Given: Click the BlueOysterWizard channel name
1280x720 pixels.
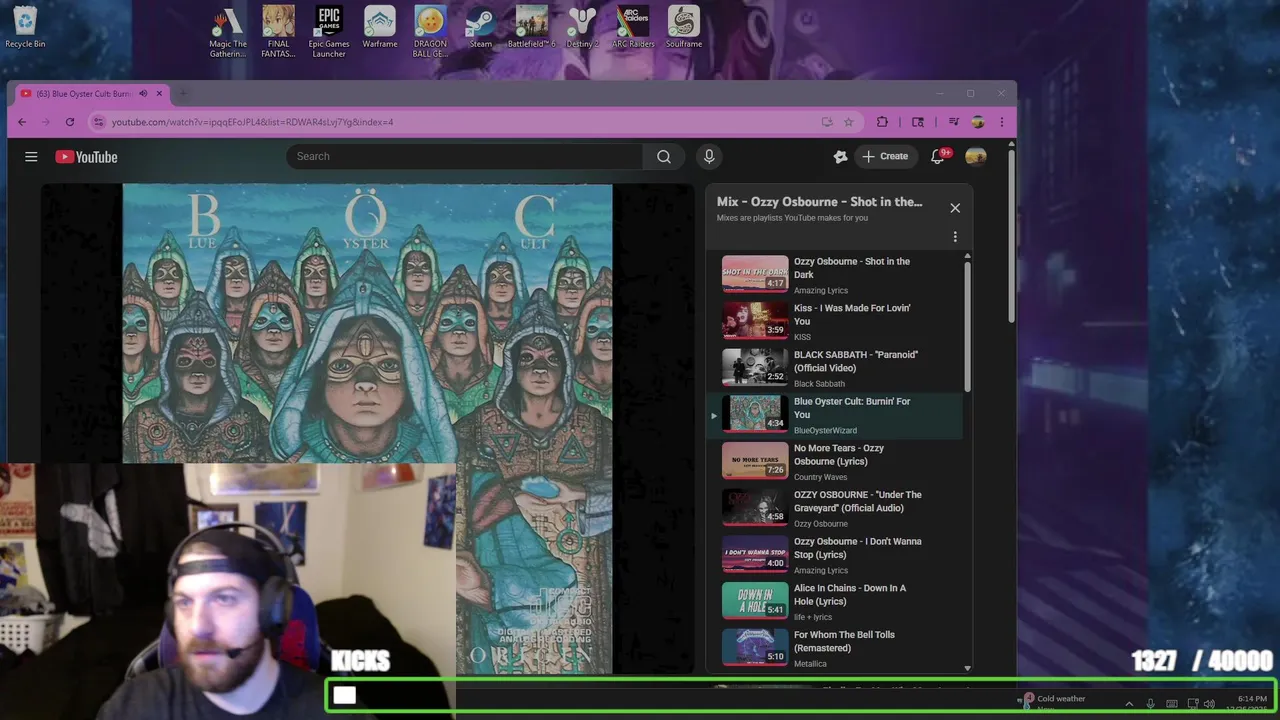Looking at the screenshot, I should (x=825, y=430).
